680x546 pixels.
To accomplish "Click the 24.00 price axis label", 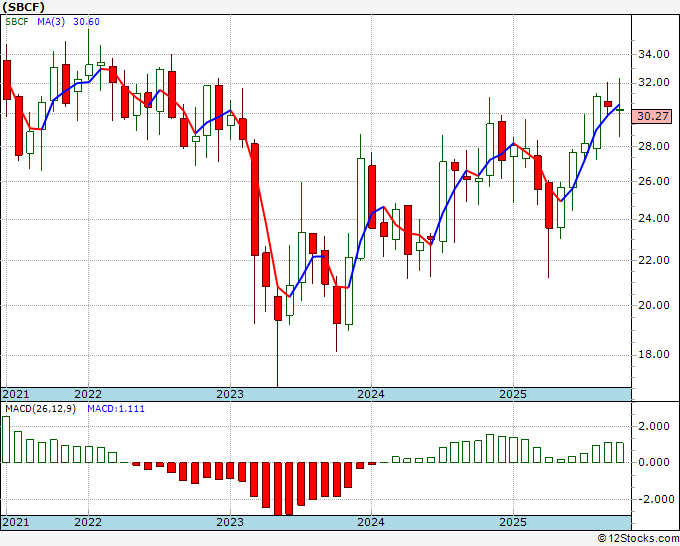I will pos(654,219).
